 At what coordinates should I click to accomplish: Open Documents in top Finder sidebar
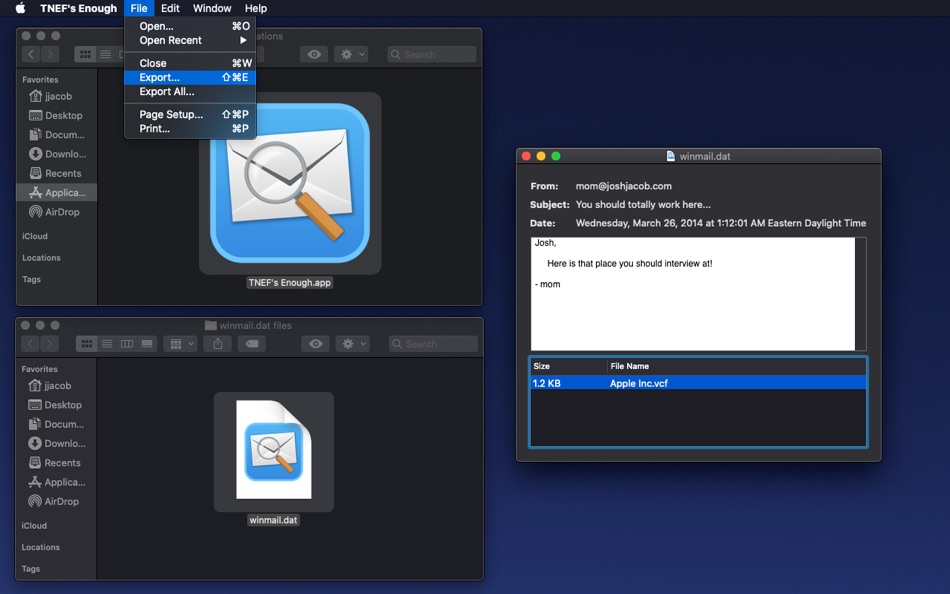pos(56,135)
